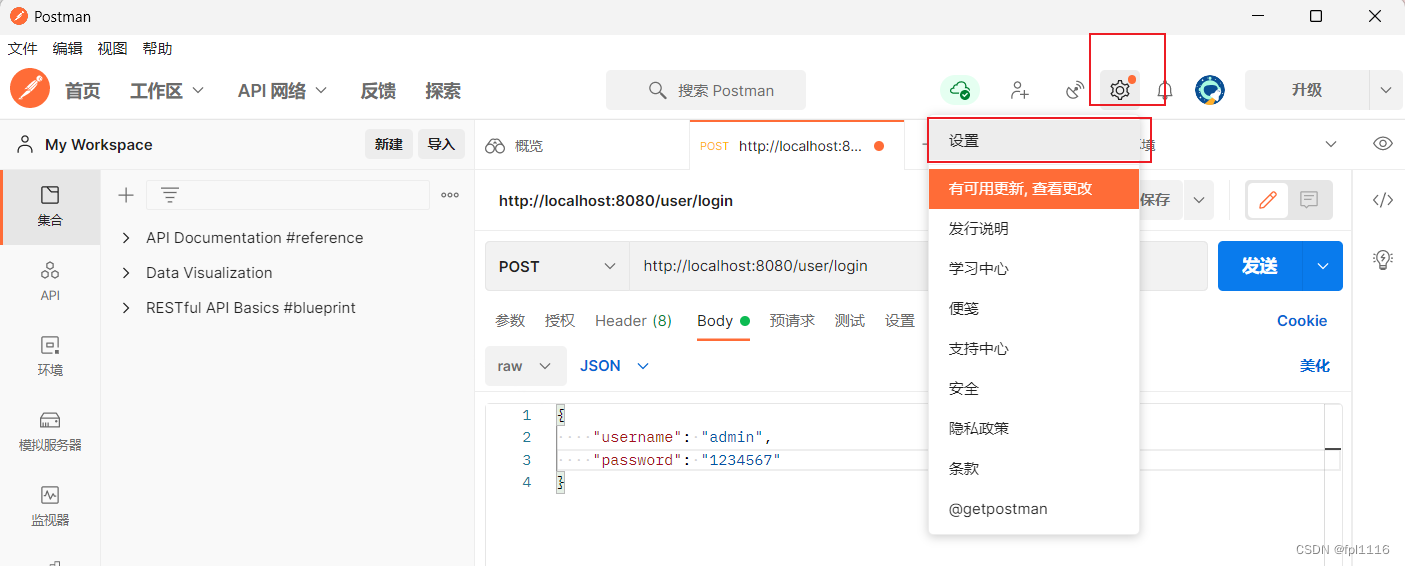This screenshot has width=1405, height=566.
Task: Open the POST method dropdown
Action: (x=557, y=266)
